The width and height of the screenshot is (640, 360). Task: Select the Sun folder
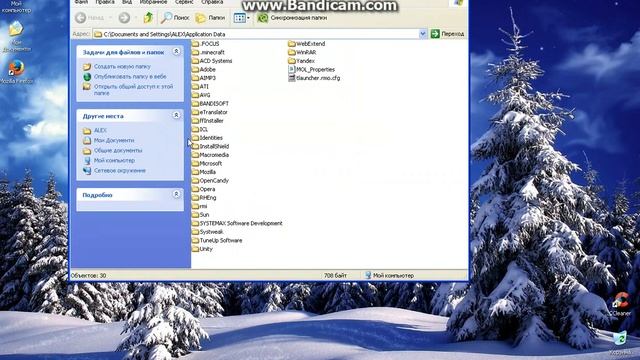pos(200,215)
